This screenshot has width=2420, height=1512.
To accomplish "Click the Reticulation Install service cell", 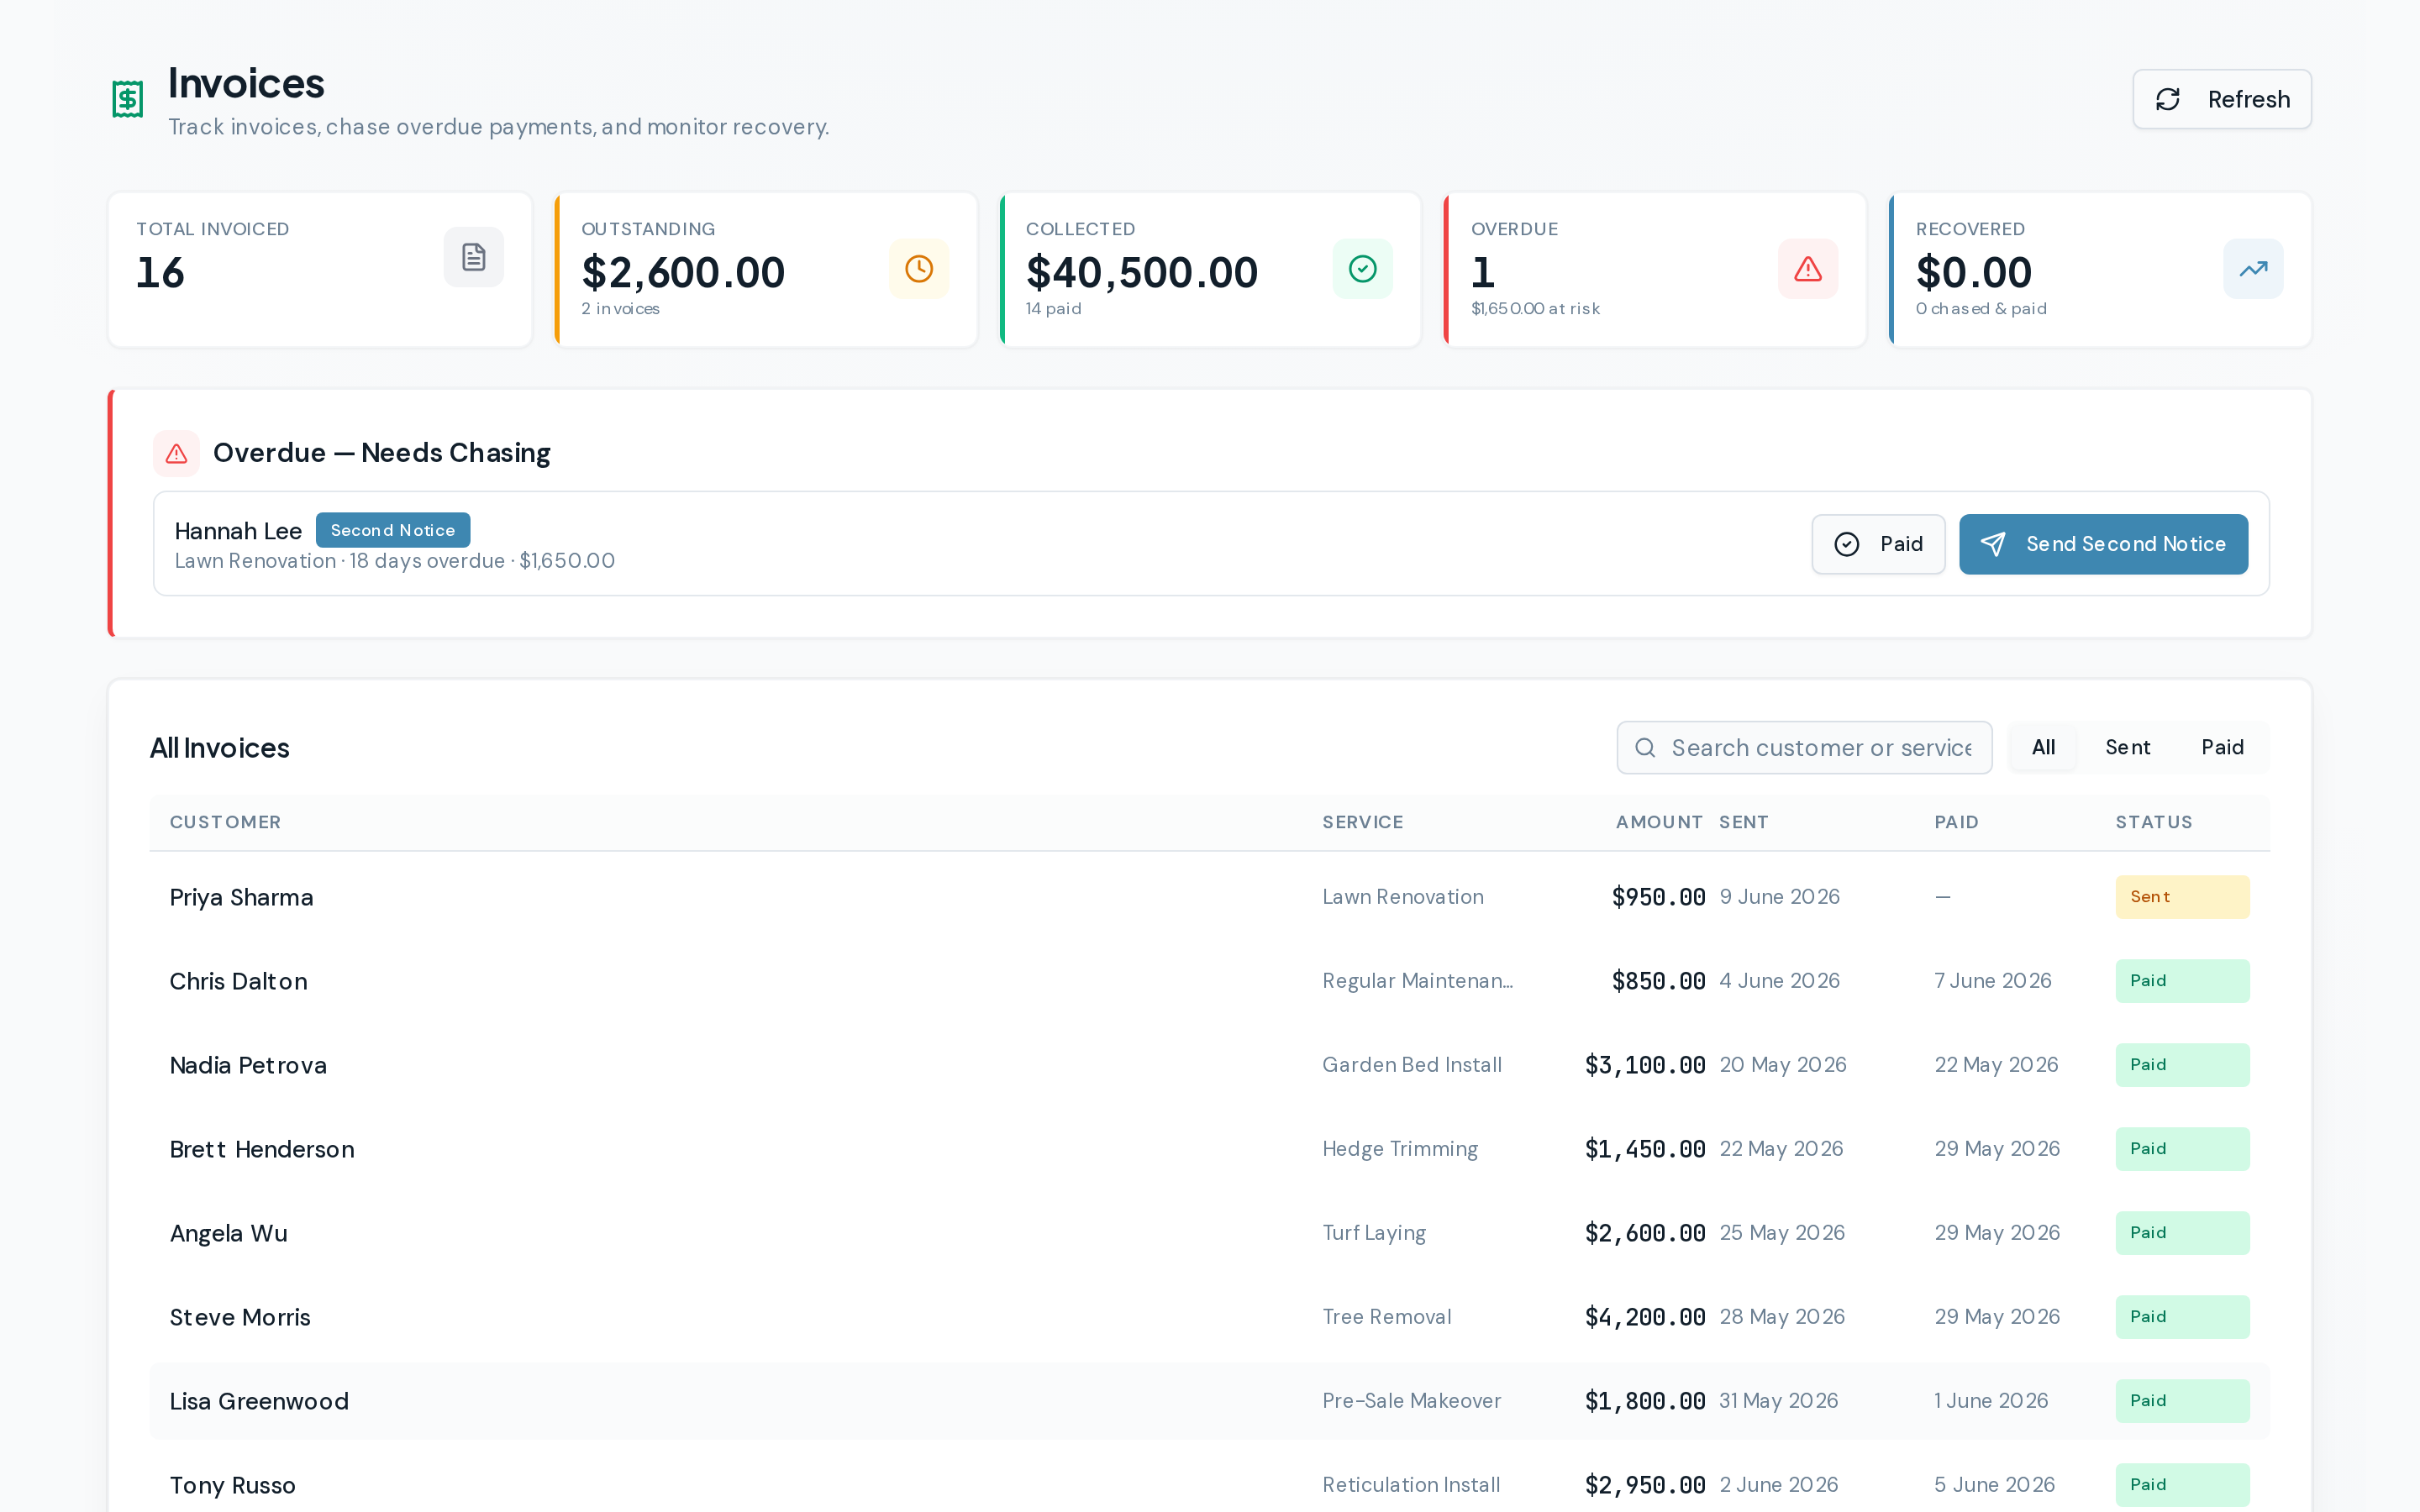I will coord(1410,1485).
